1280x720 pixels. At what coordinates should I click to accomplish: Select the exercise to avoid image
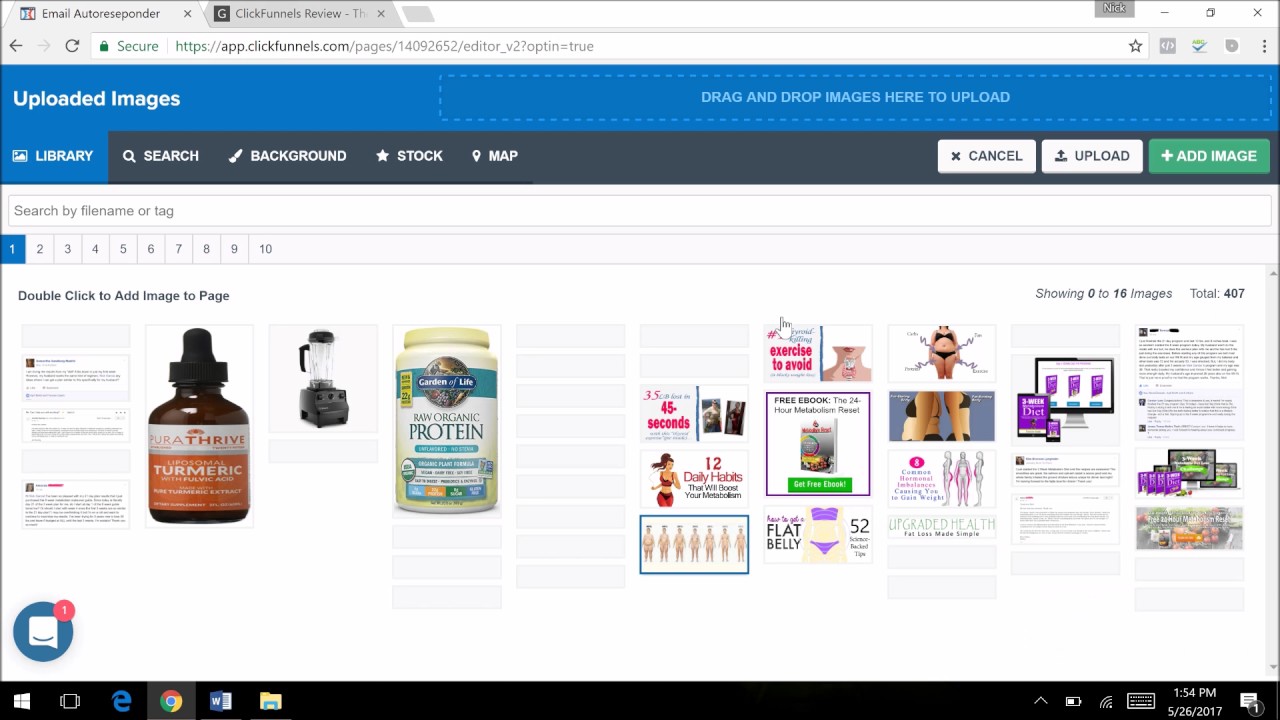click(818, 353)
